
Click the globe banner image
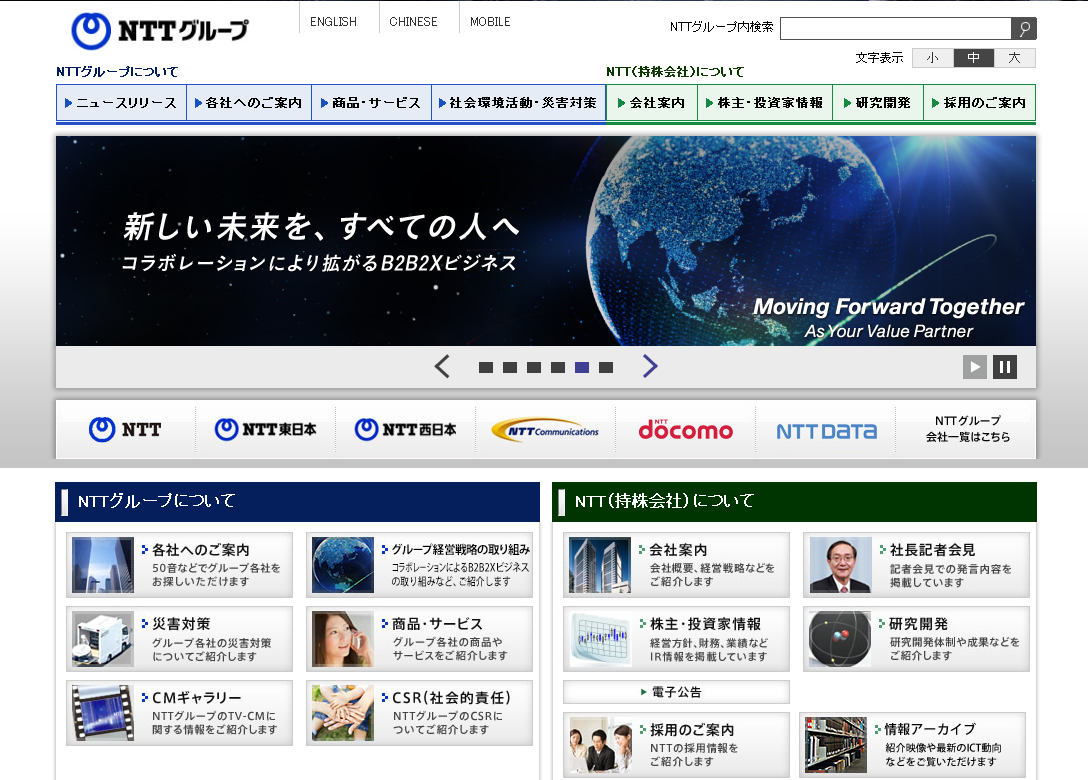coord(545,241)
